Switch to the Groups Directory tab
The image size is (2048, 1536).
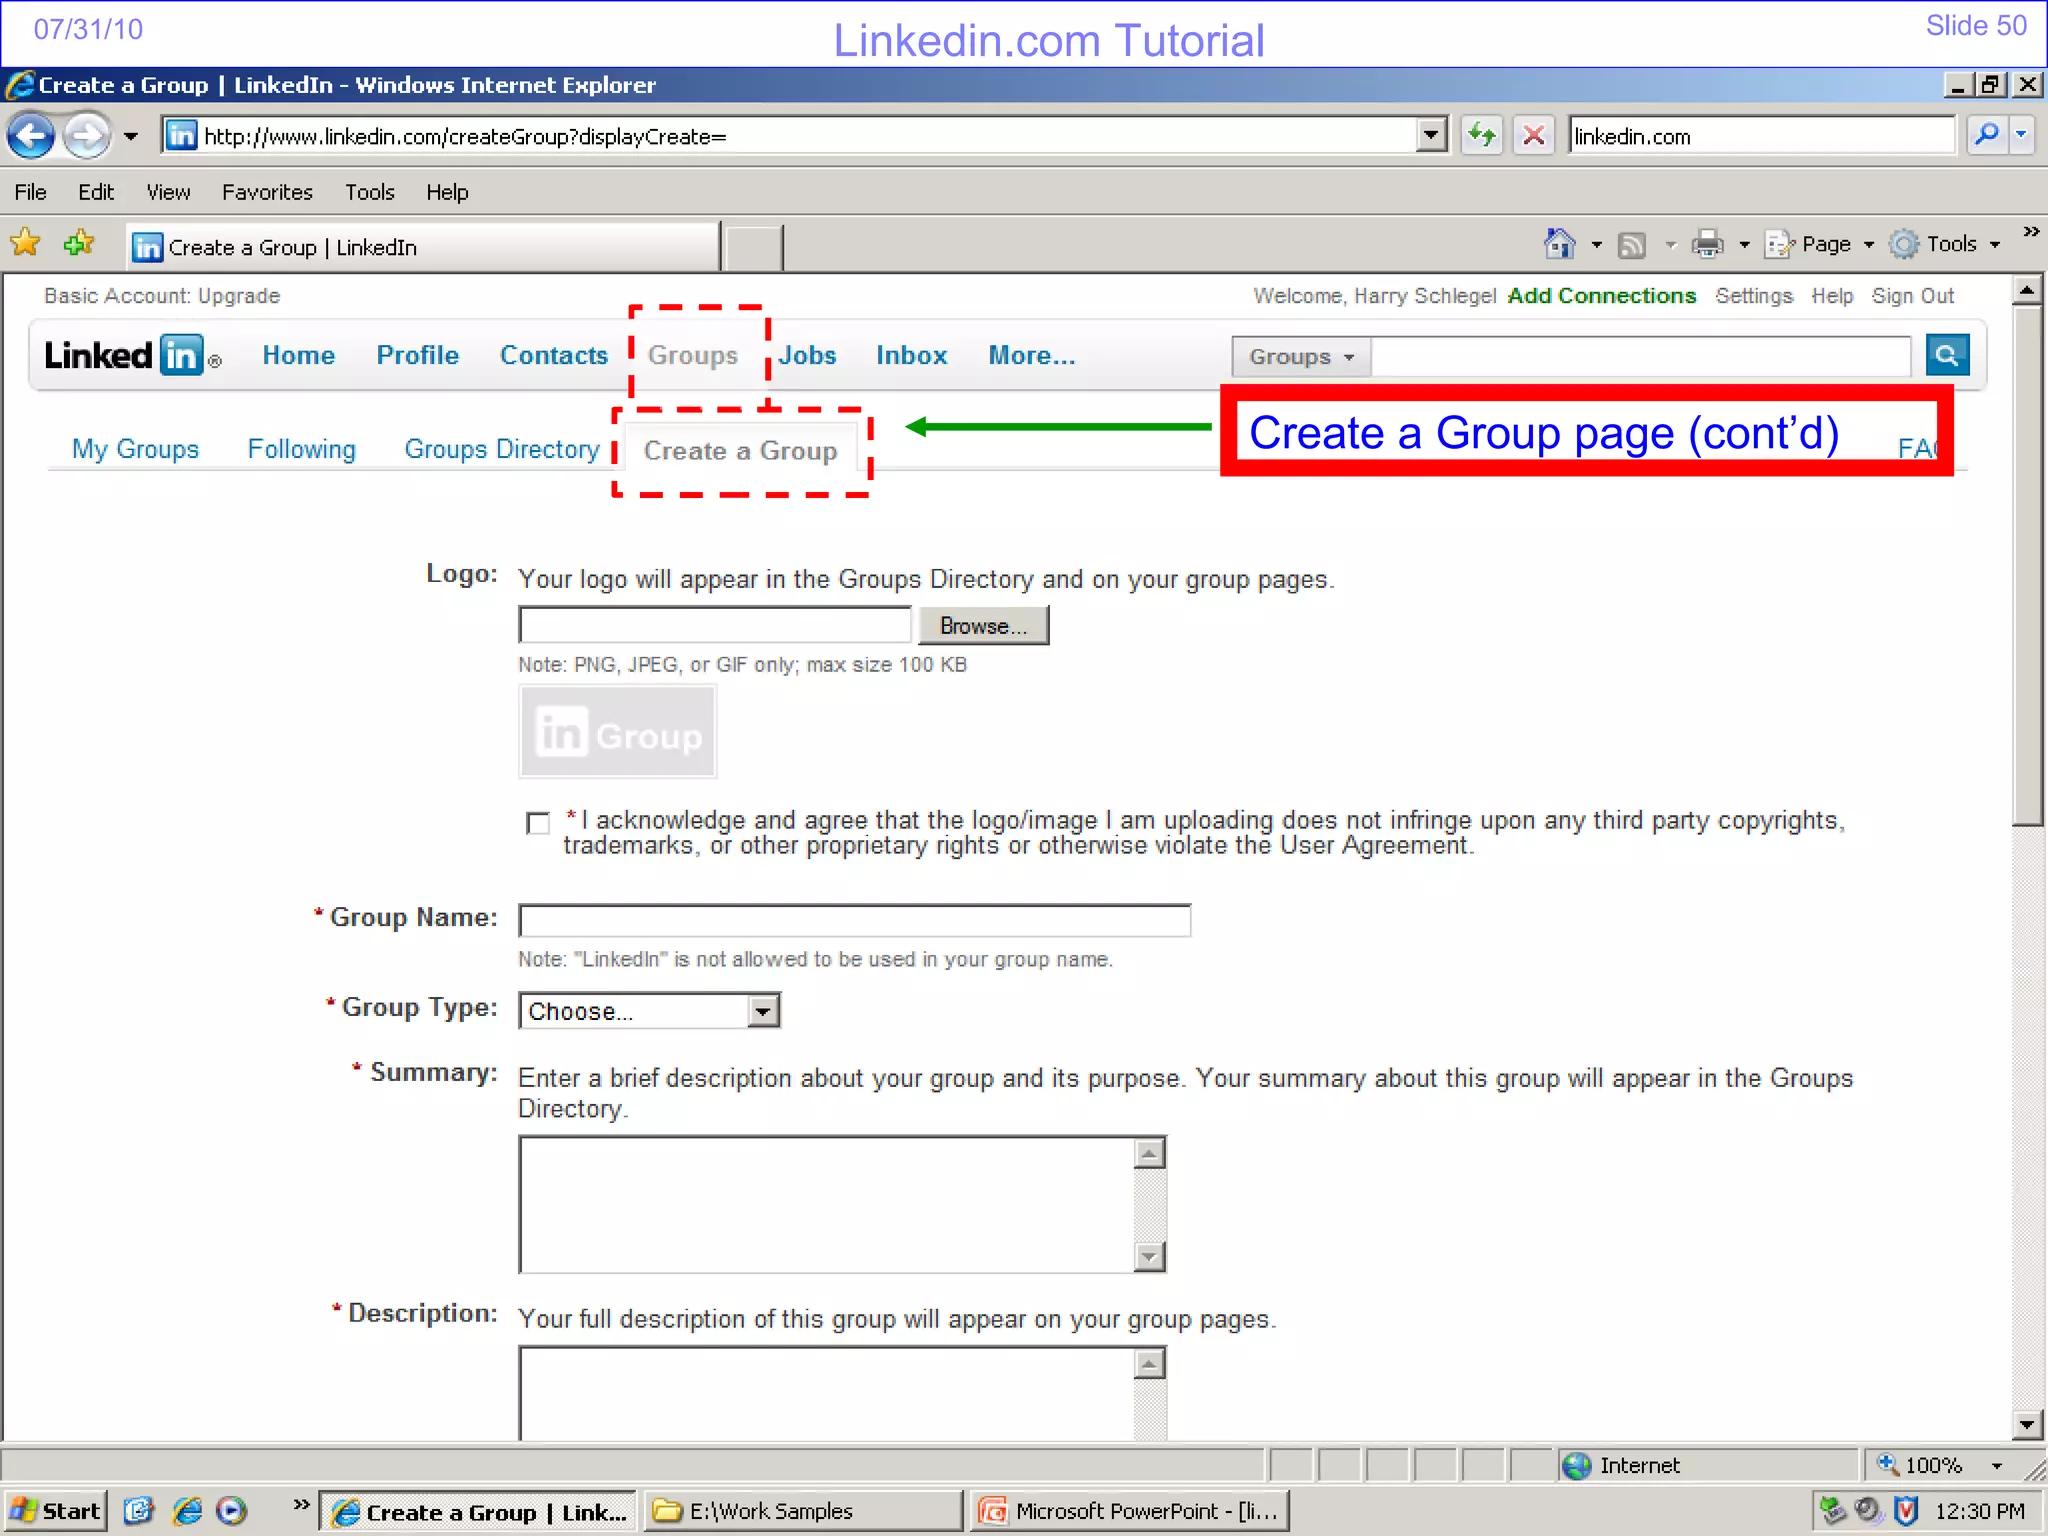[502, 449]
